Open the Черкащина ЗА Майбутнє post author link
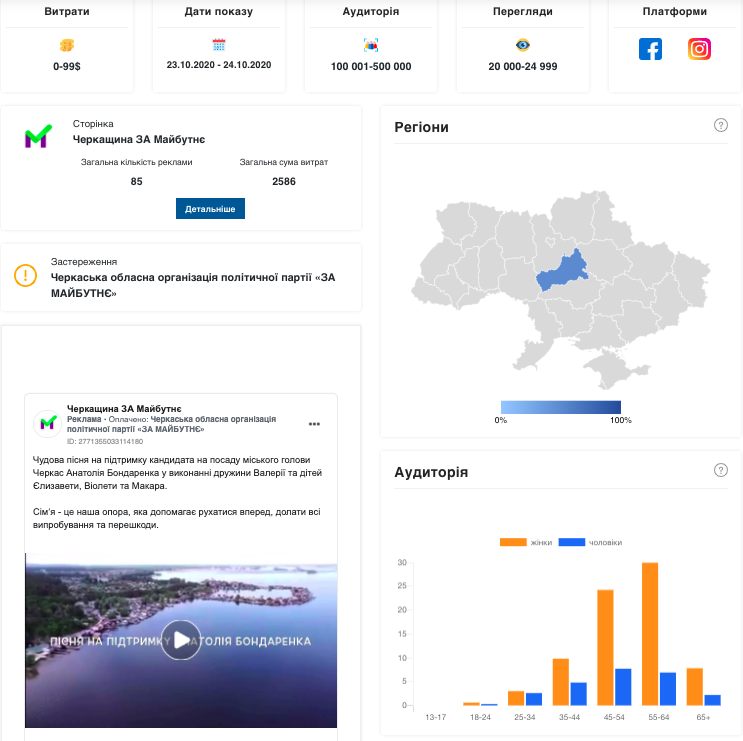This screenshot has height=741, width=743. click(x=124, y=409)
